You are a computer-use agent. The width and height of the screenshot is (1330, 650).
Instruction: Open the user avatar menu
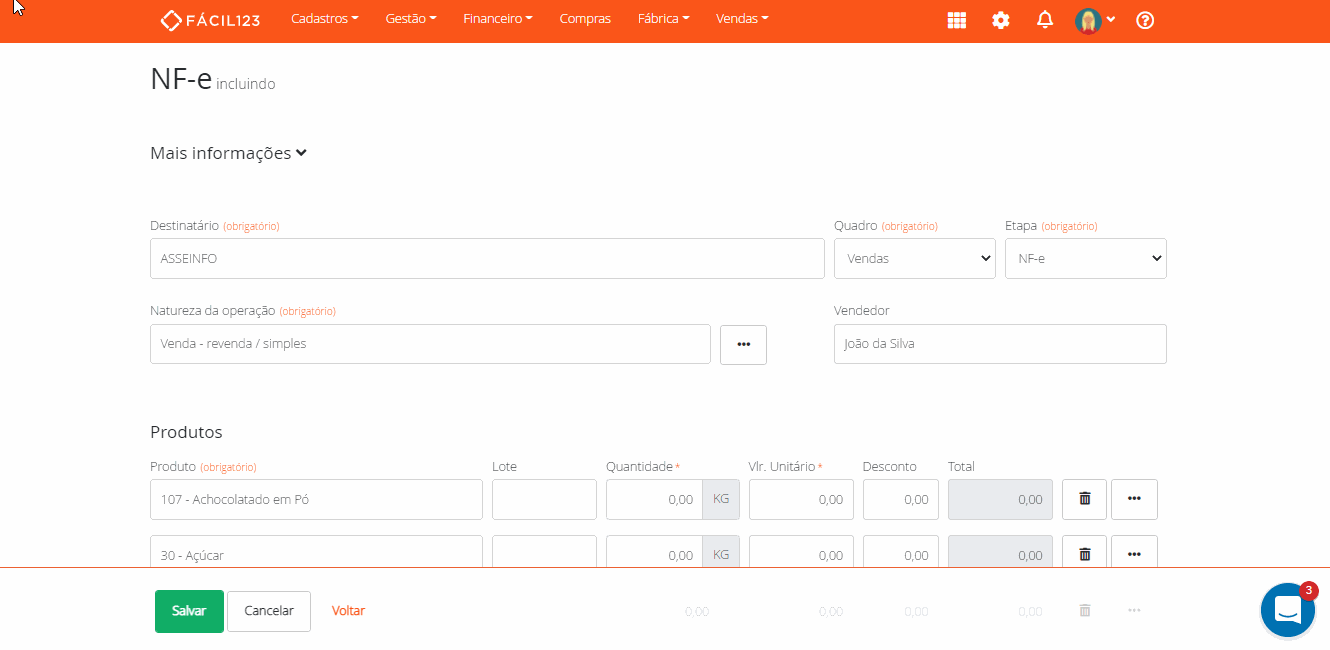click(1094, 20)
